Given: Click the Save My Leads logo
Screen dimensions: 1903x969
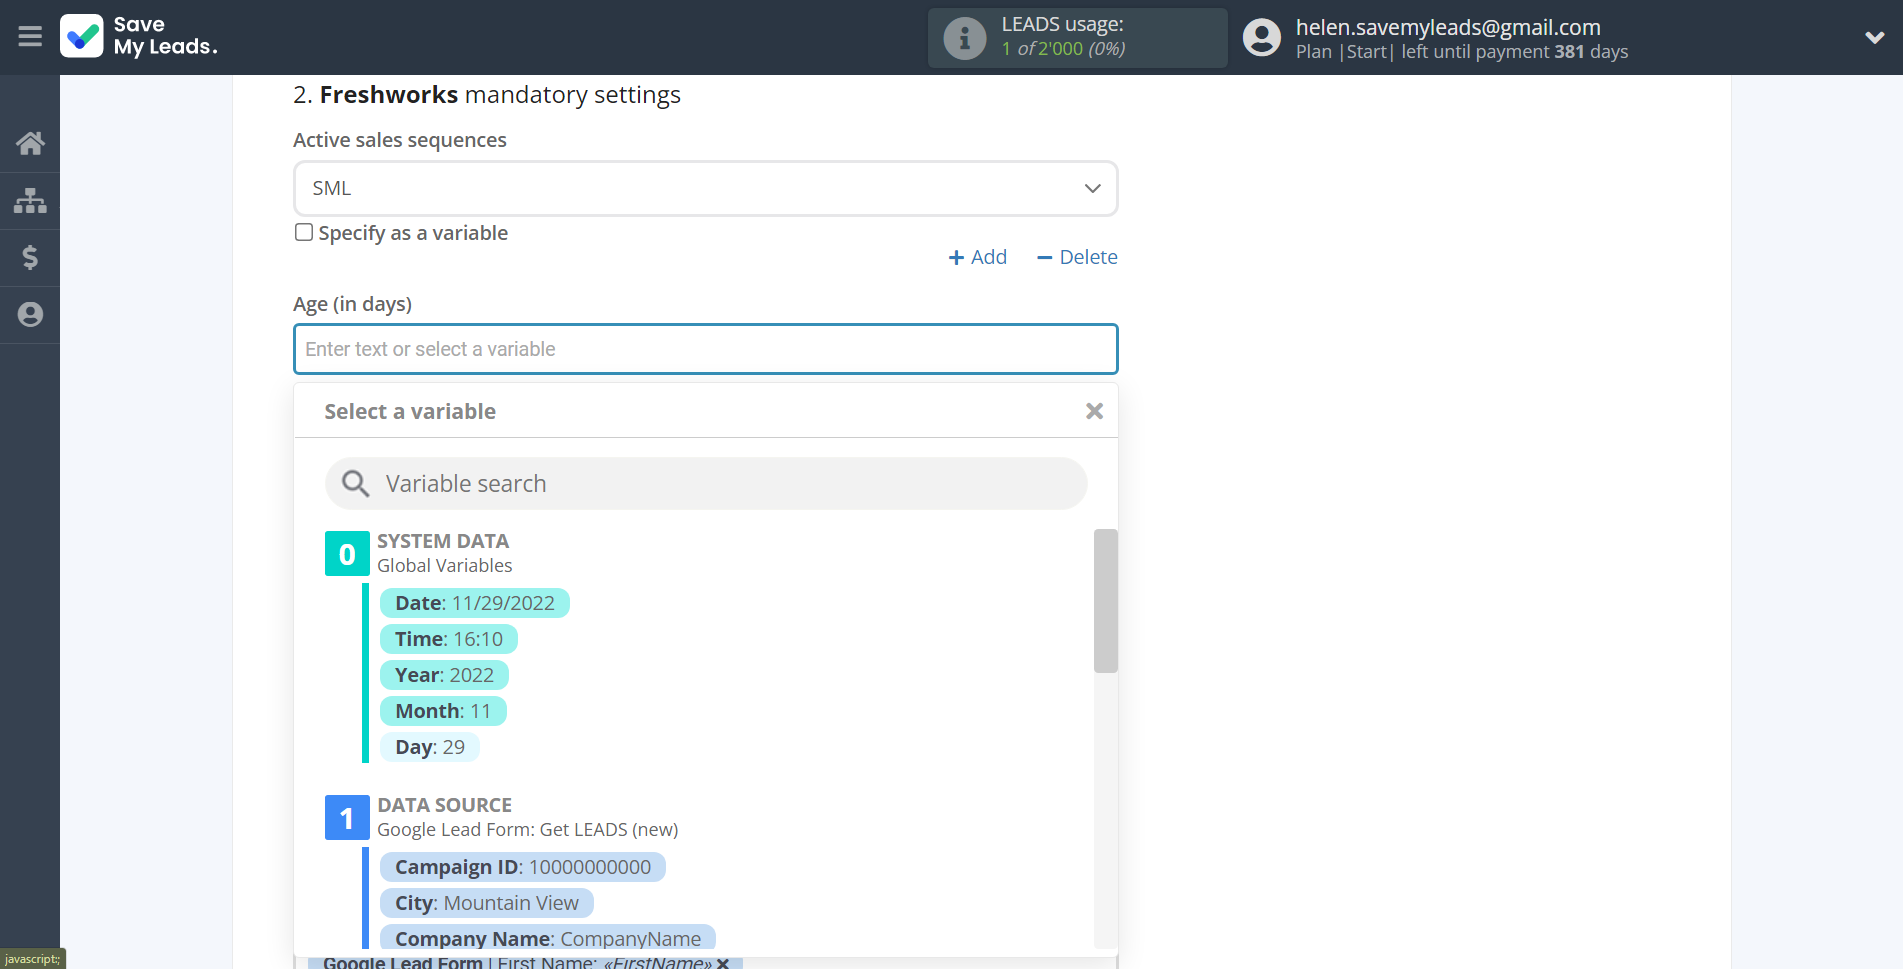Looking at the screenshot, I should pos(138,36).
